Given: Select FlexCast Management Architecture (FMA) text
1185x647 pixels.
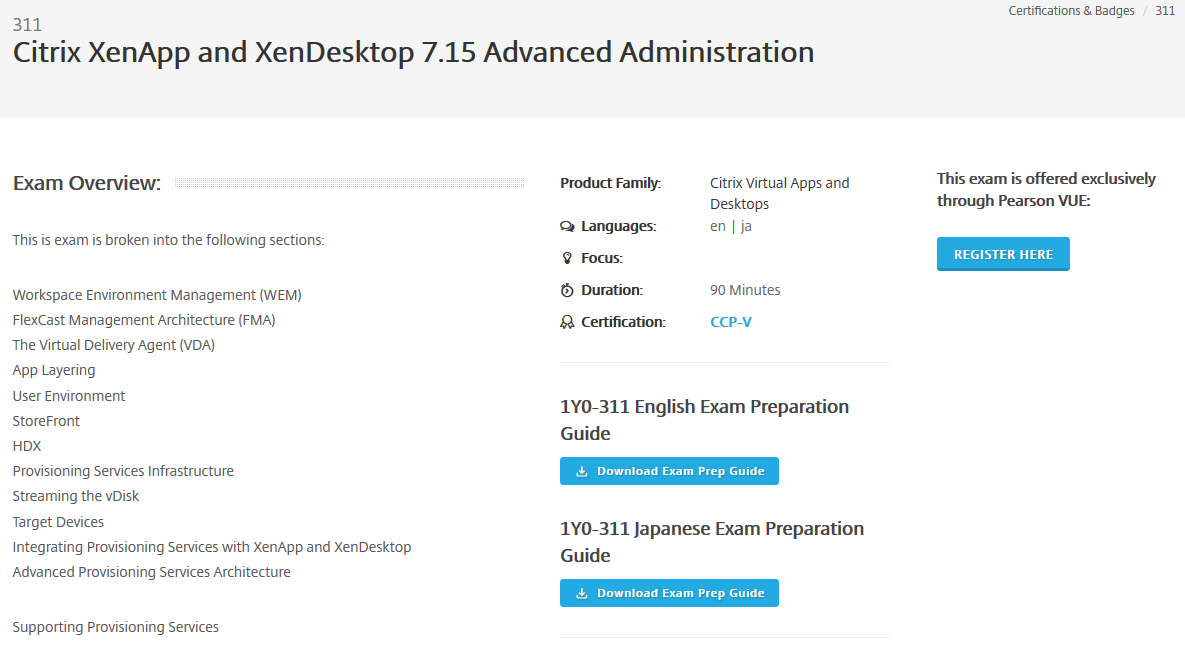Looking at the screenshot, I should tap(144, 320).
